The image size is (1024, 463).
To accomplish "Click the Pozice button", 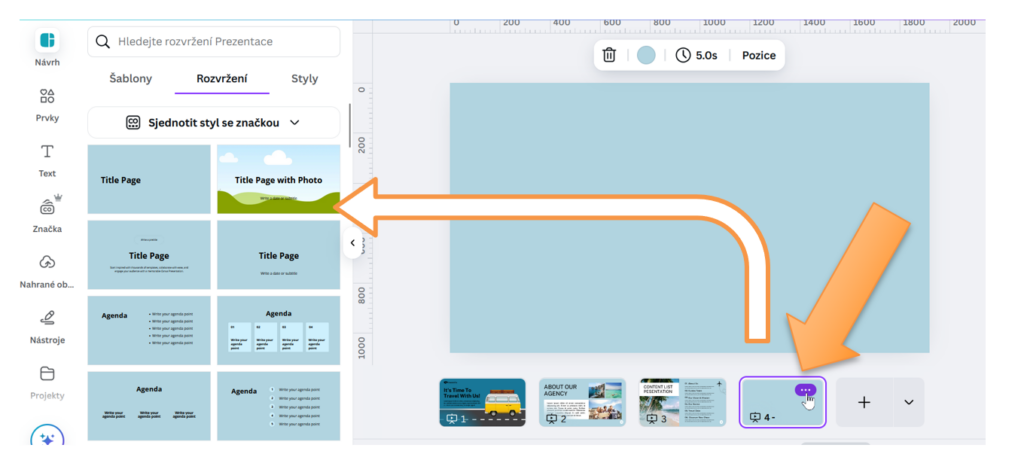I will tap(758, 55).
